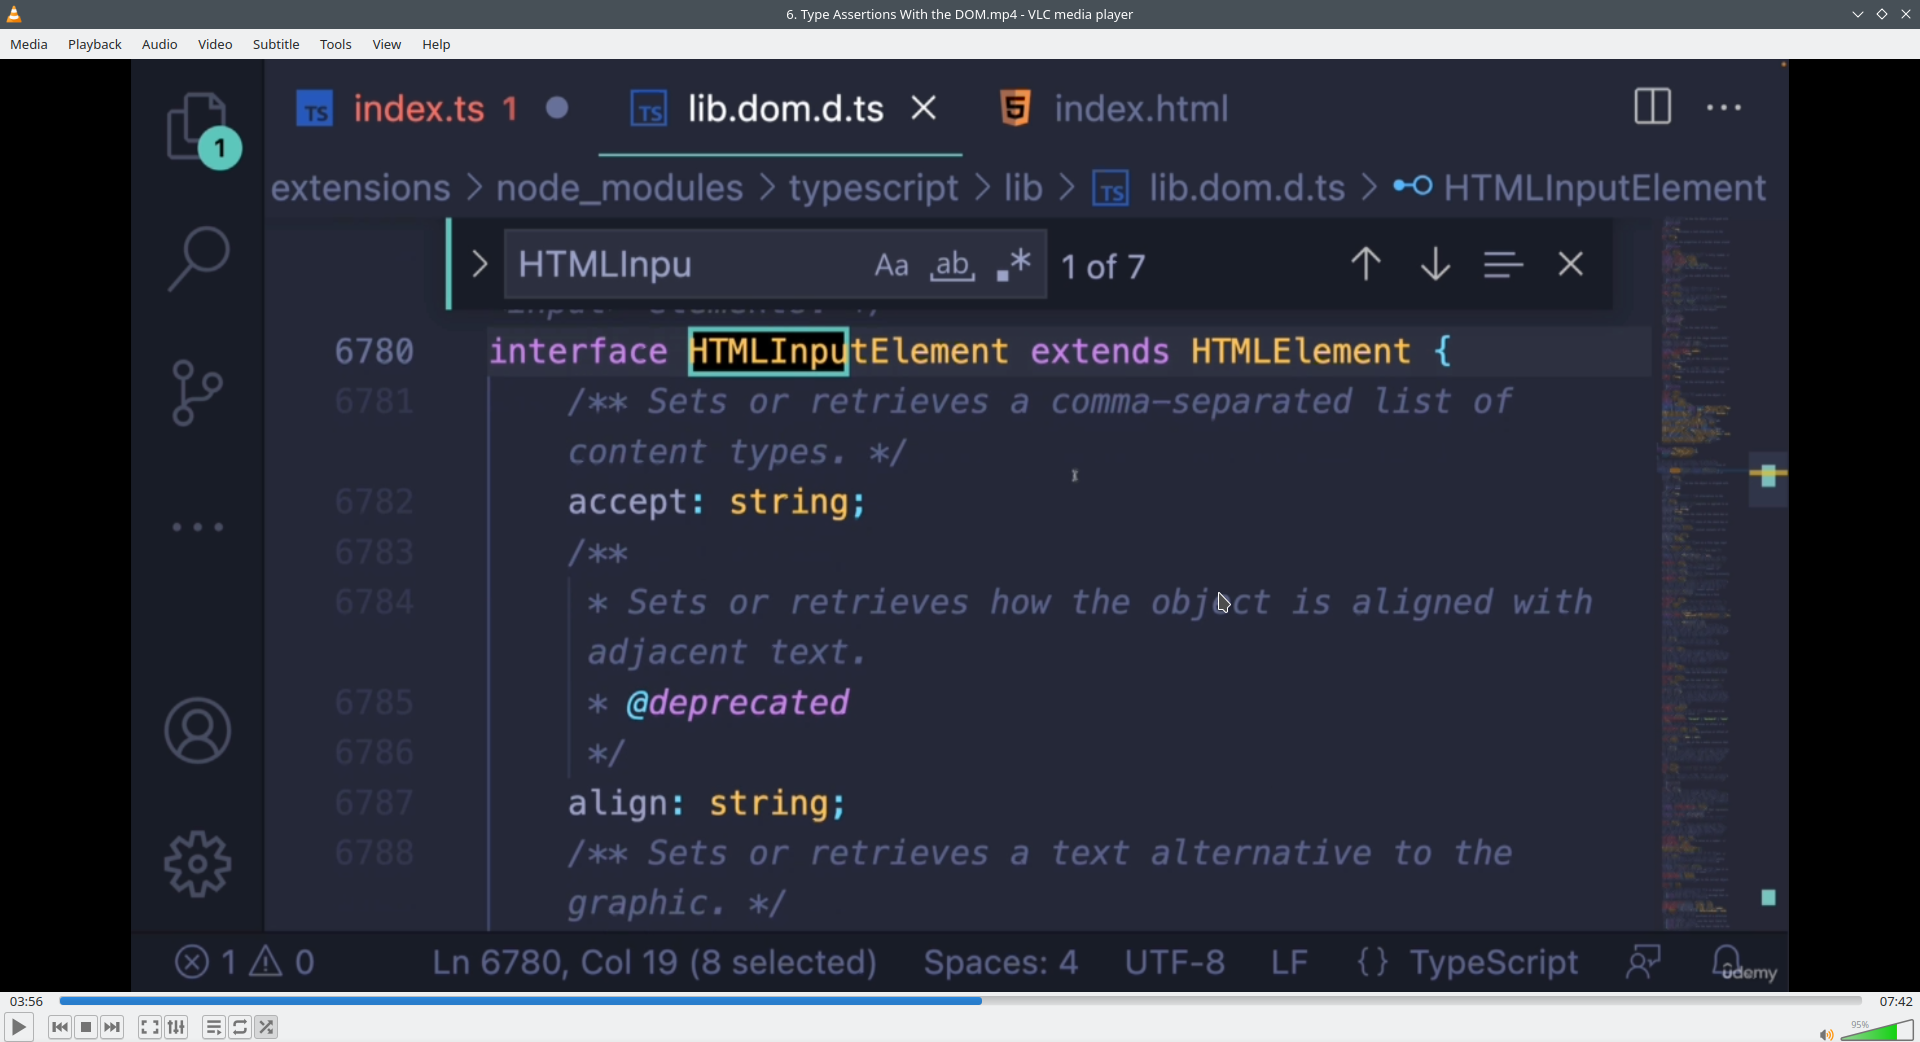Screen dimensions: 1920x1042
Task: Open the Tools menu
Action: point(335,45)
